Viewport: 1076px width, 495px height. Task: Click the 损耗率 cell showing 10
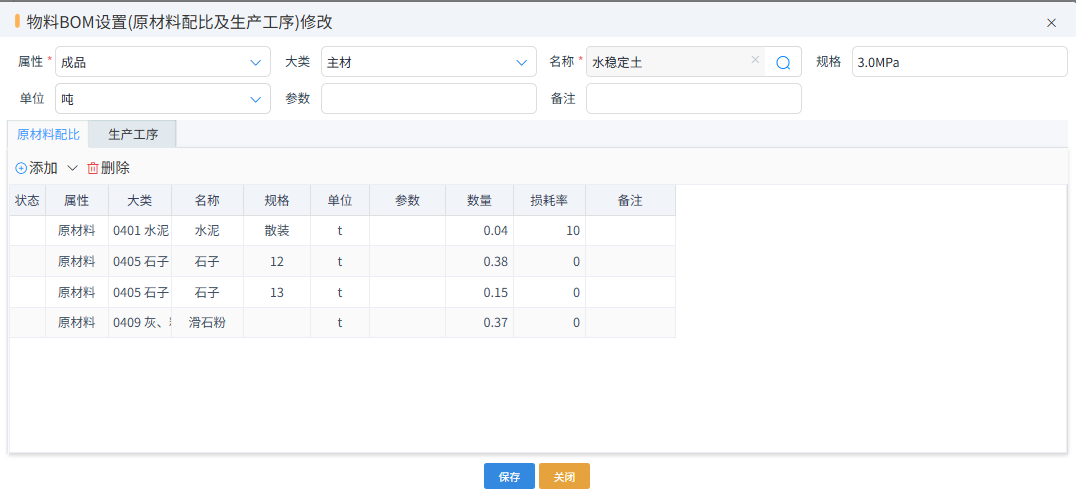549,231
